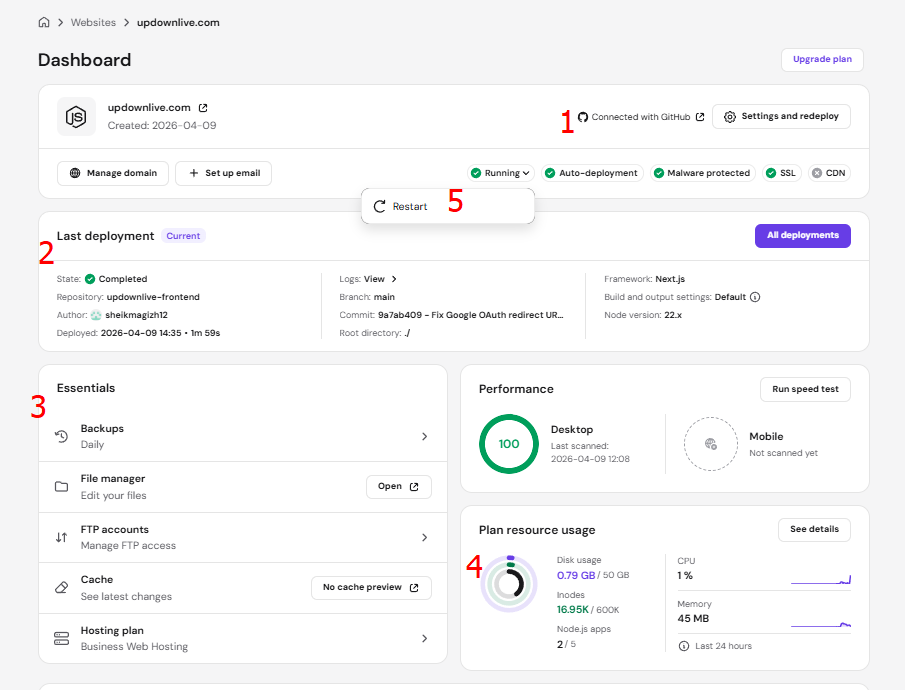The image size is (905, 690).
Task: Click the Desktop performance score circle
Action: pyautogui.click(x=508, y=444)
